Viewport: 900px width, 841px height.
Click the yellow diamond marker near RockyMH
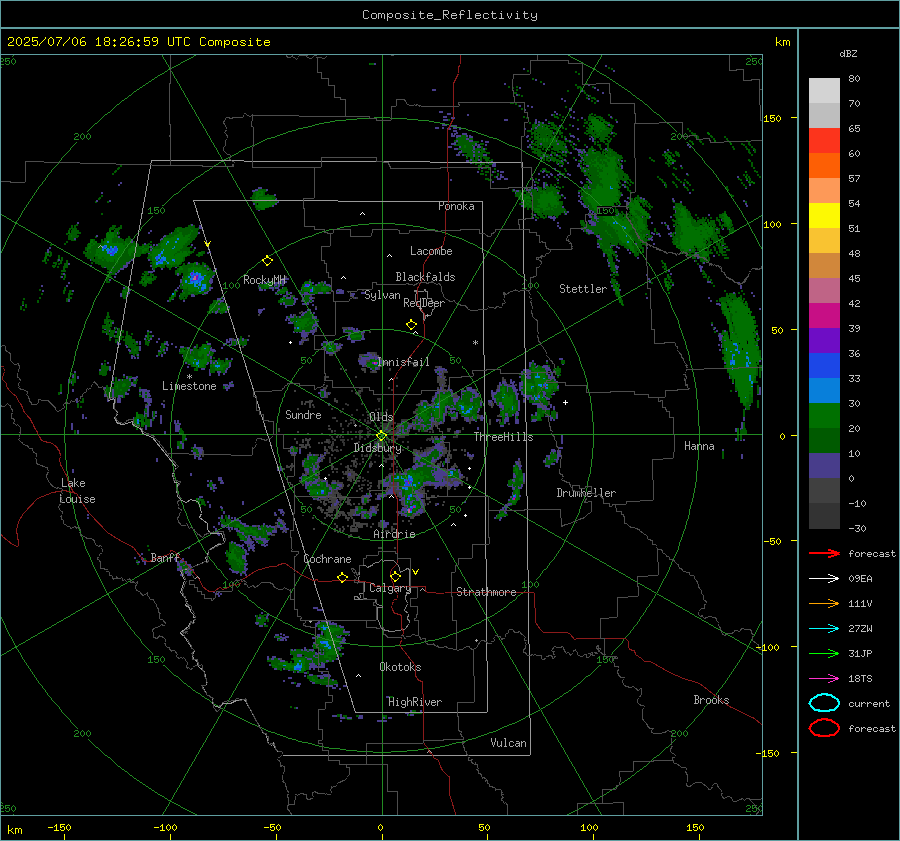coord(267,261)
